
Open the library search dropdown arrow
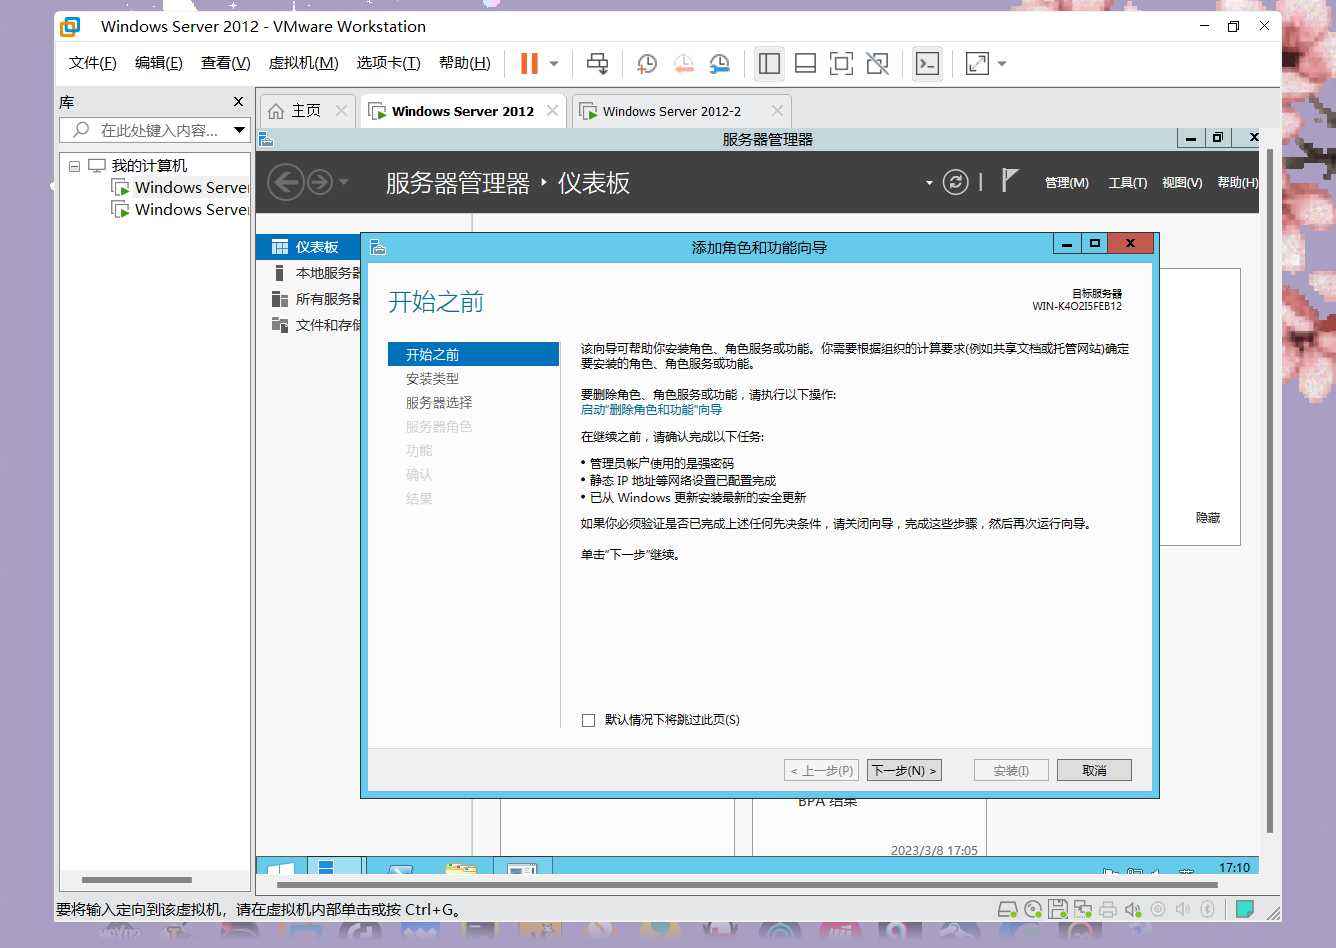(240, 130)
